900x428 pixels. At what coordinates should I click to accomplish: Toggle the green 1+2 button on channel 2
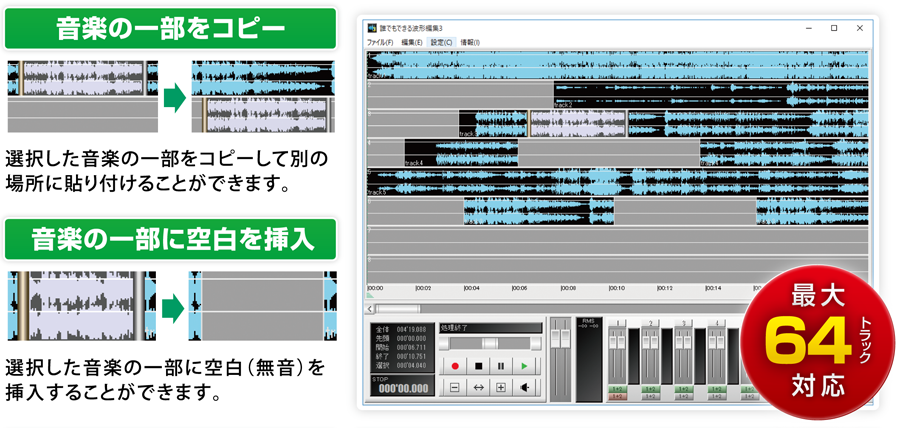tap(651, 389)
